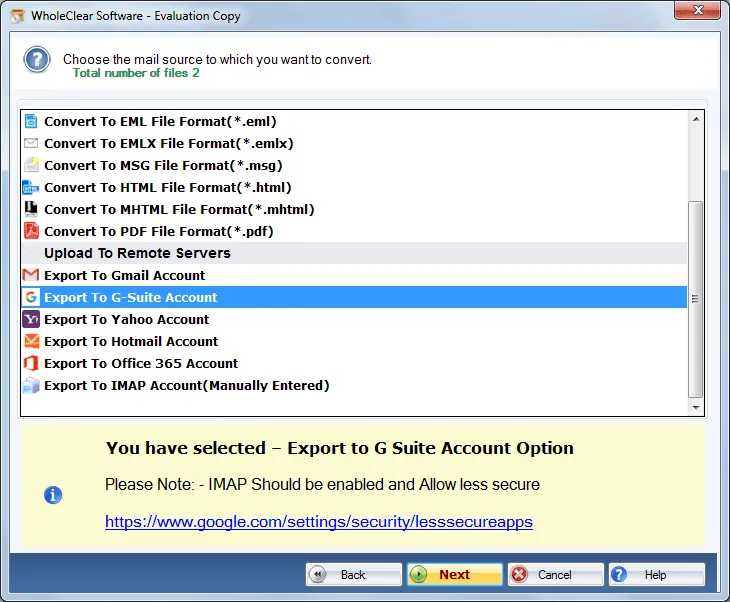Click the HTML file format icon
730x602 pixels.
tap(31, 187)
